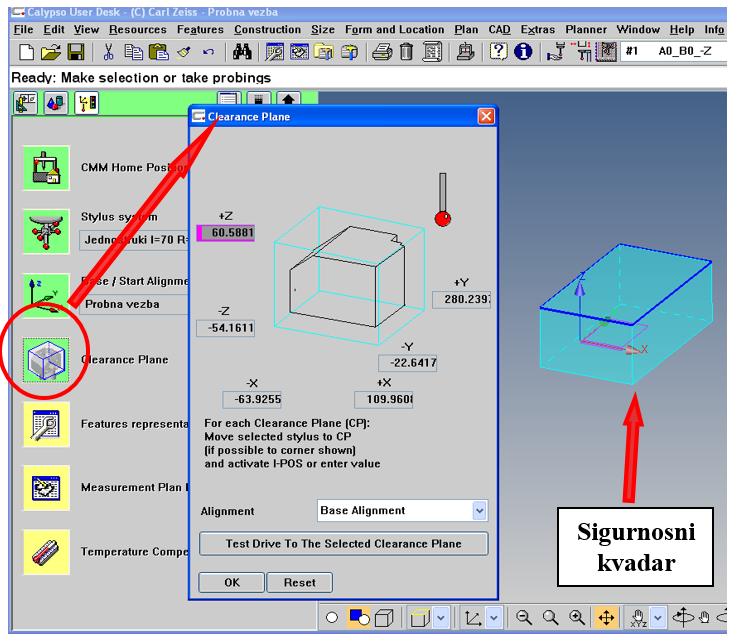The width and height of the screenshot is (737, 644).
Task: Click the -Z value field -54.1611
Action: click(x=226, y=328)
